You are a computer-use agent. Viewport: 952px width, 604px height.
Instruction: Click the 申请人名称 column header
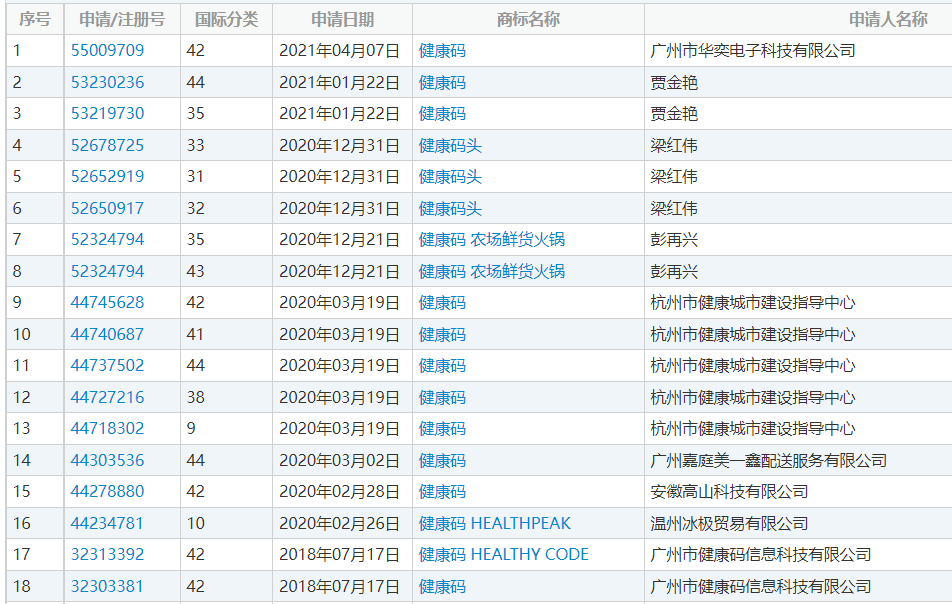point(888,19)
